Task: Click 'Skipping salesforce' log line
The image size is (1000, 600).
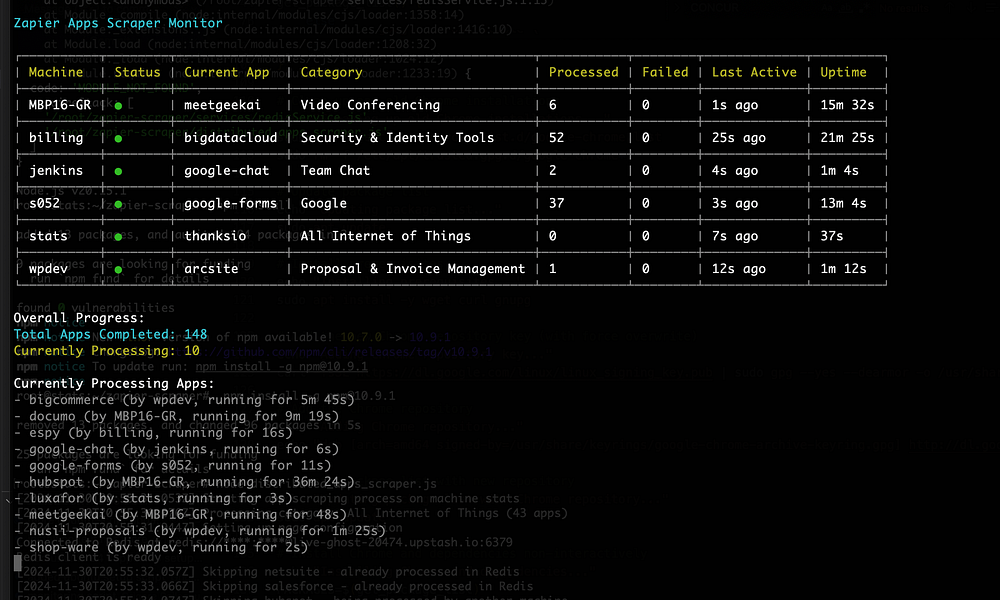Action: [274, 586]
